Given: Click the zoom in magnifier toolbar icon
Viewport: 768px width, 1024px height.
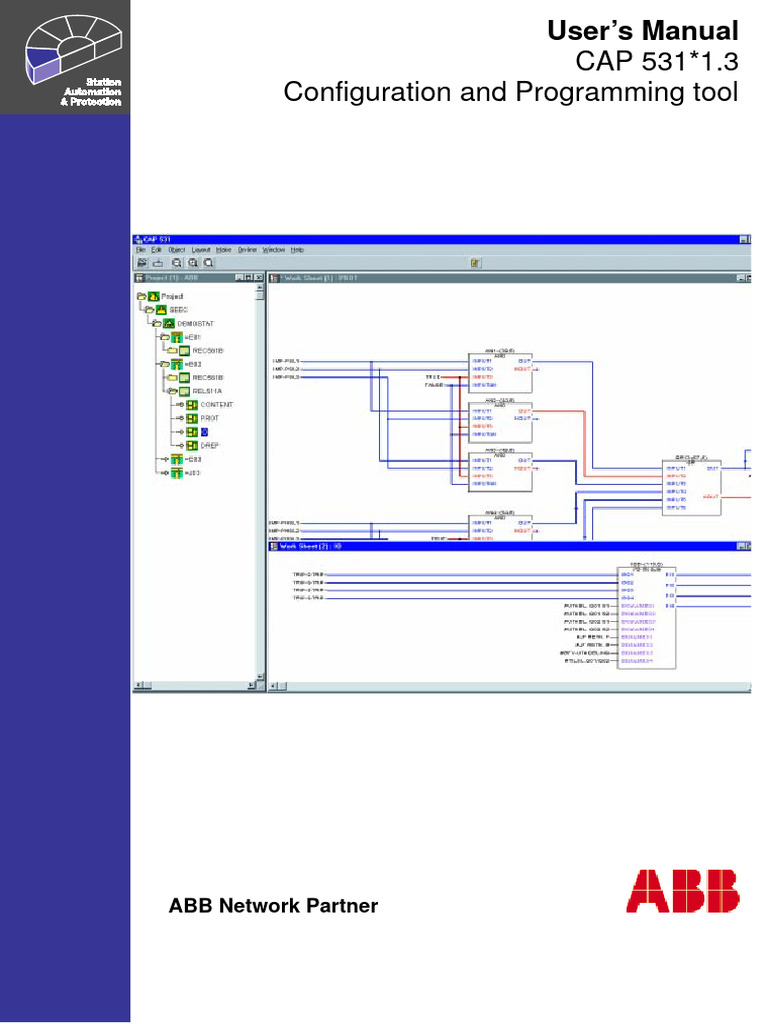Looking at the screenshot, I should pos(193,263).
